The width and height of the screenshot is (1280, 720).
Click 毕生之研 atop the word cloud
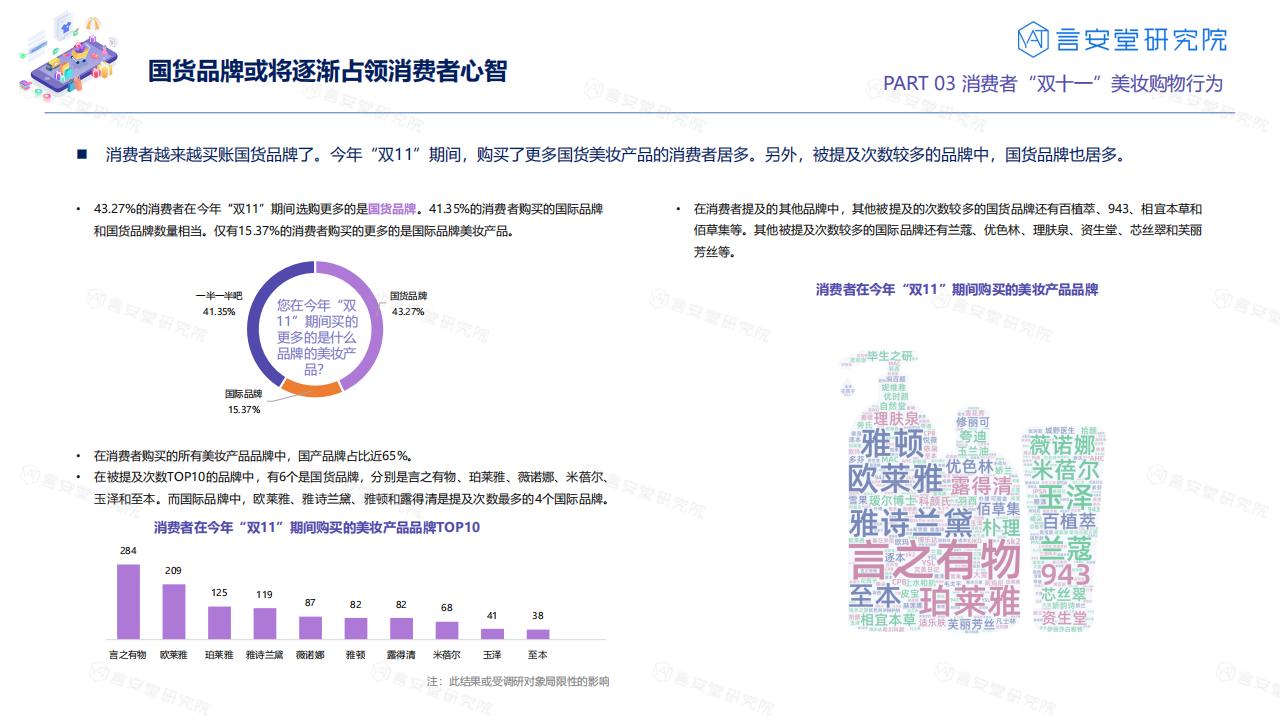[x=890, y=356]
